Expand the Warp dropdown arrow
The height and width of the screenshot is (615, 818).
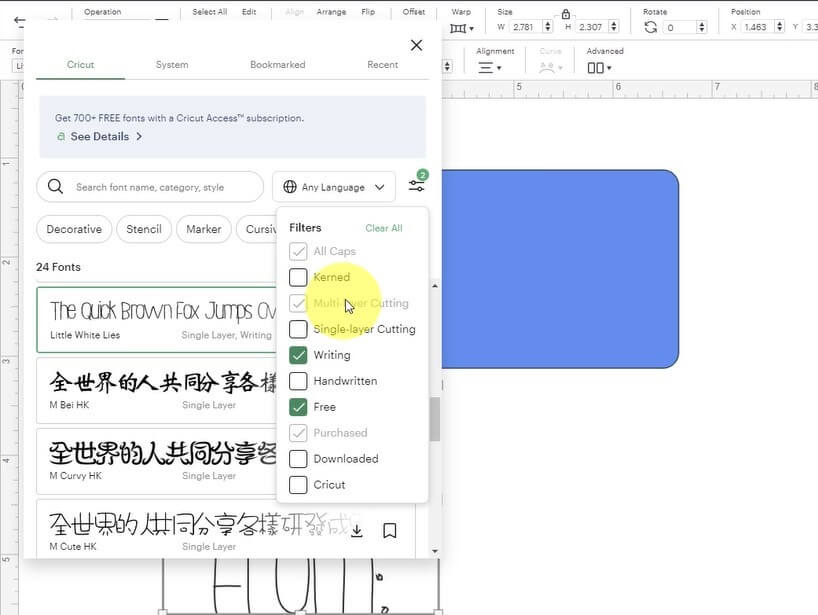coord(472,29)
